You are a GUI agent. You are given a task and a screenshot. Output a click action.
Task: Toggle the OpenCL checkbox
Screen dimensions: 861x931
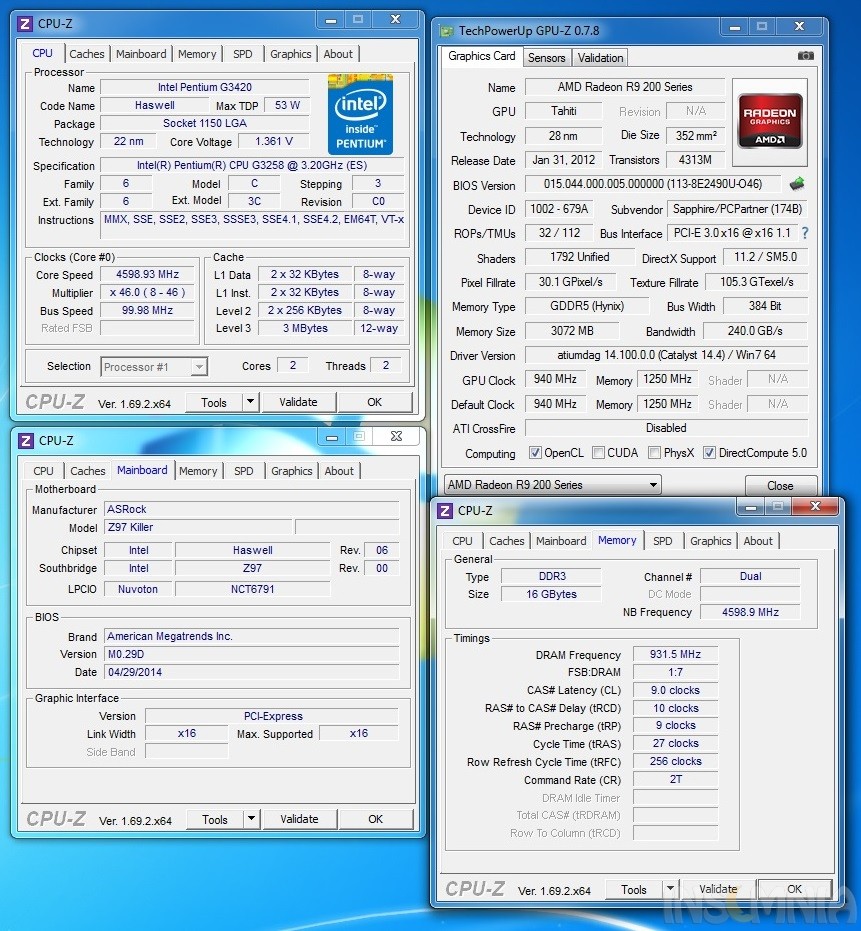pos(535,453)
